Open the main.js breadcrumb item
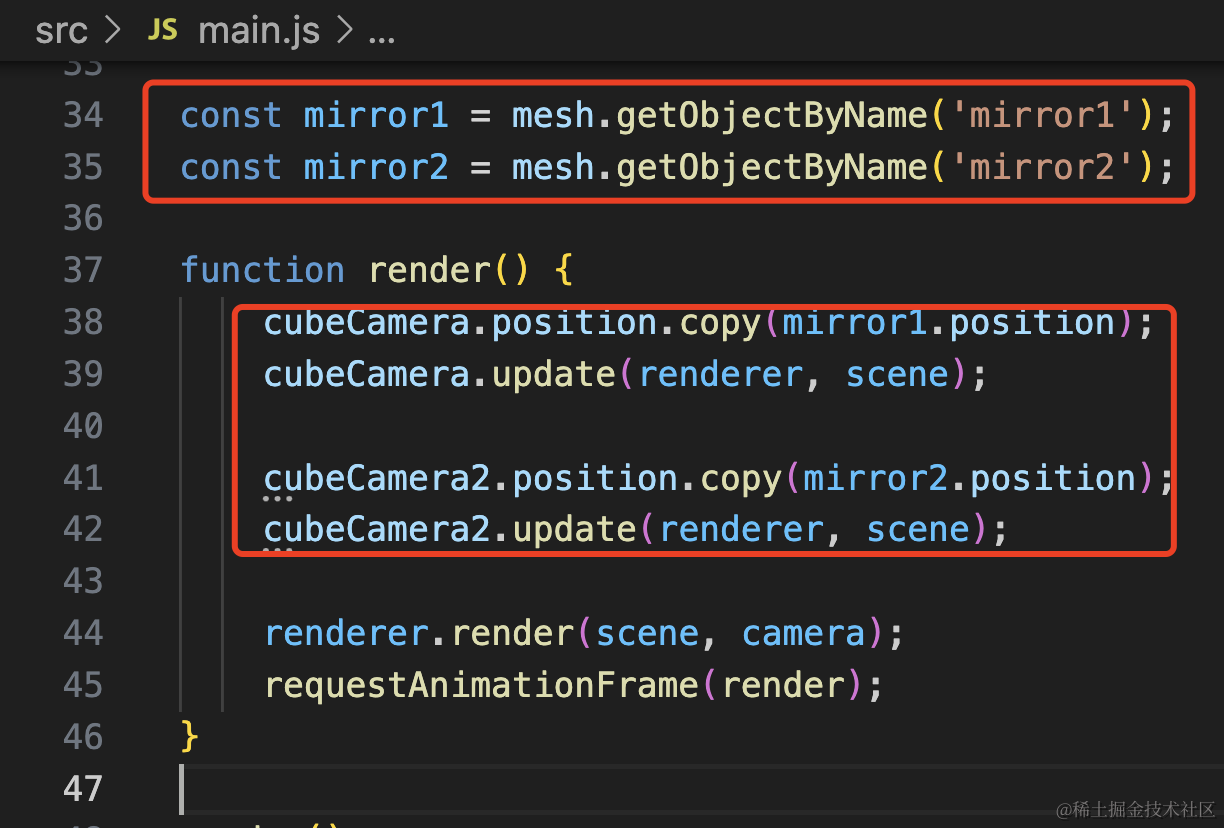The width and height of the screenshot is (1224, 828). click(x=259, y=31)
